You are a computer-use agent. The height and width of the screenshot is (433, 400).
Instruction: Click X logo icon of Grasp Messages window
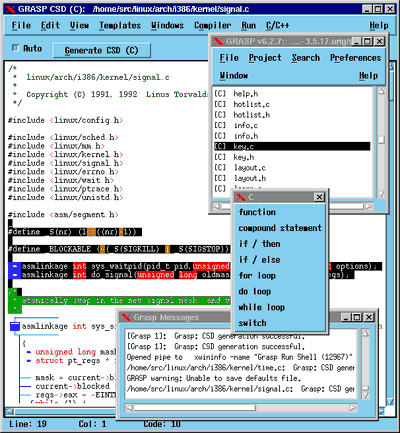coord(126,317)
